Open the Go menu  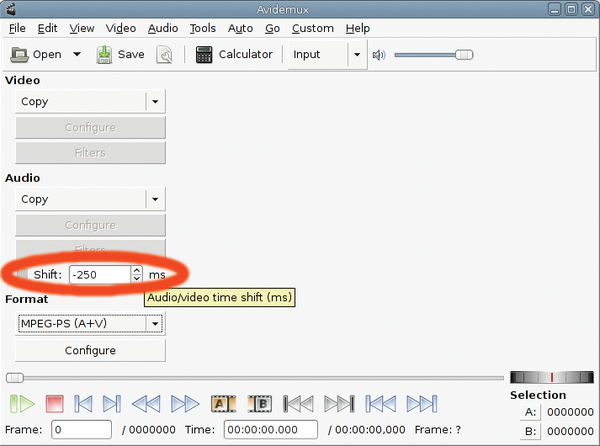(x=272, y=28)
